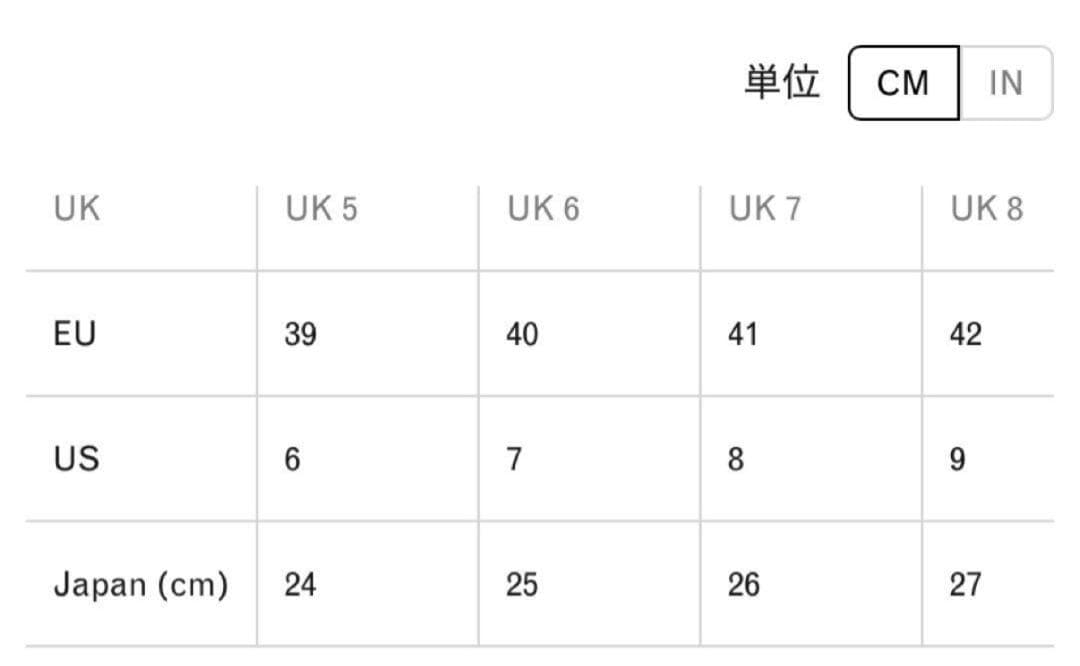Click Japan size 26 cell
This screenshot has width=1080, height=666.
(x=743, y=584)
